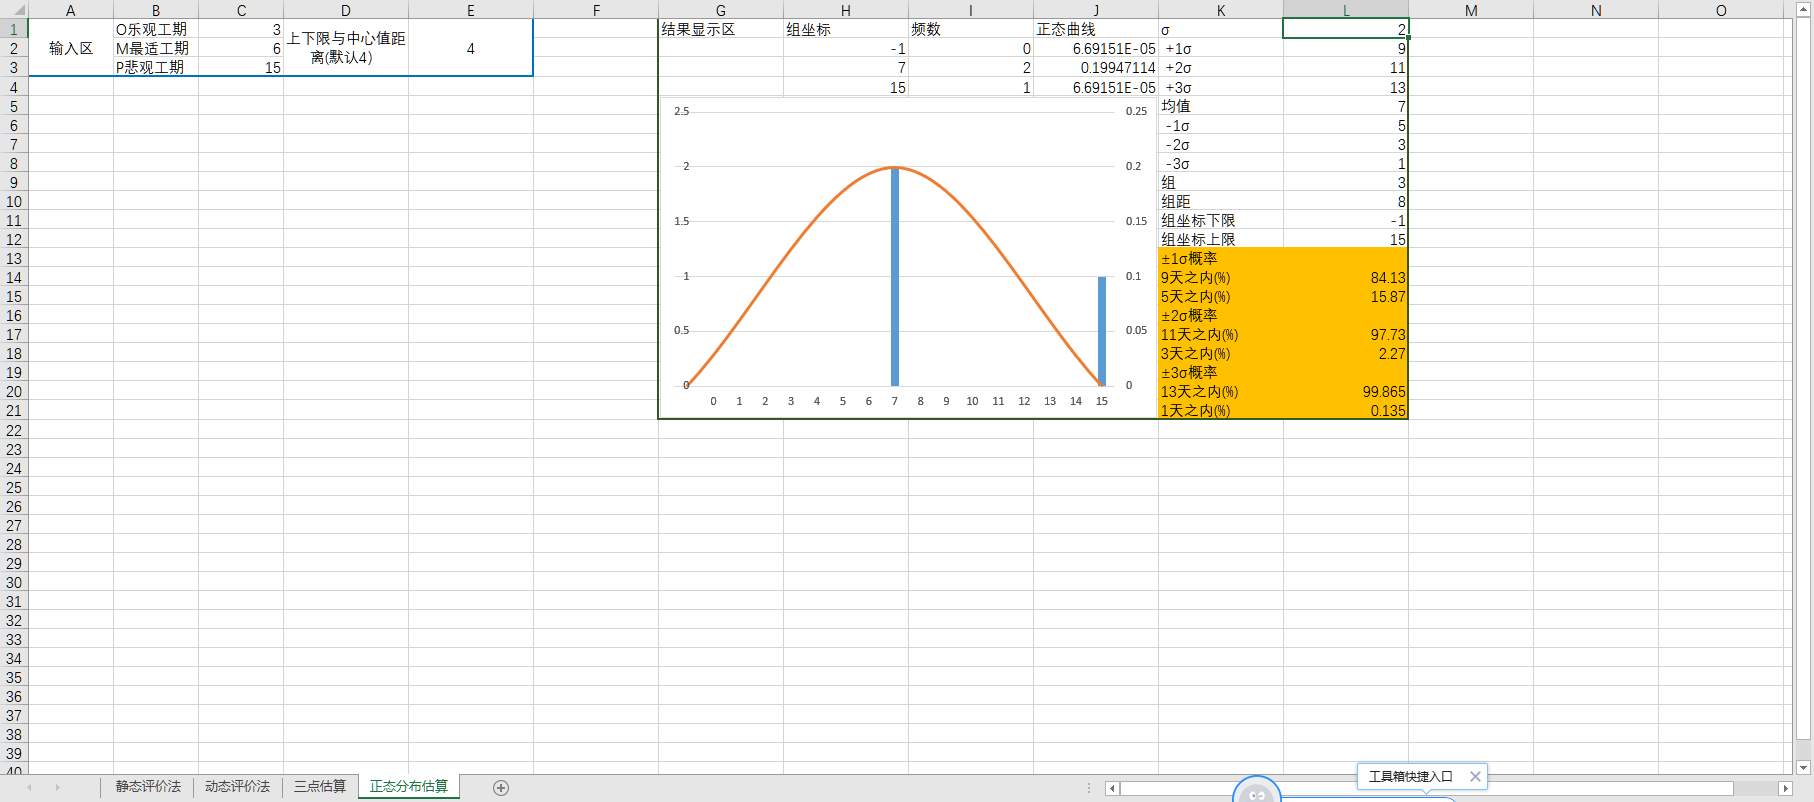Image resolution: width=1814 pixels, height=802 pixels.
Task: Click selected cell L1 with value 2
Action: 1346,29
